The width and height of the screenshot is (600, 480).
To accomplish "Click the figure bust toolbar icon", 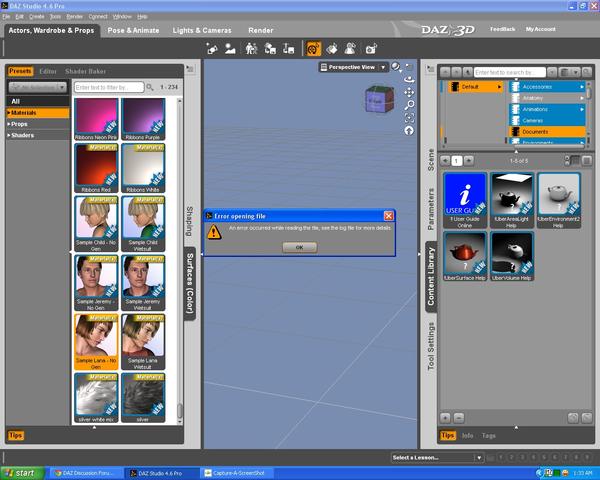I will [x=350, y=49].
